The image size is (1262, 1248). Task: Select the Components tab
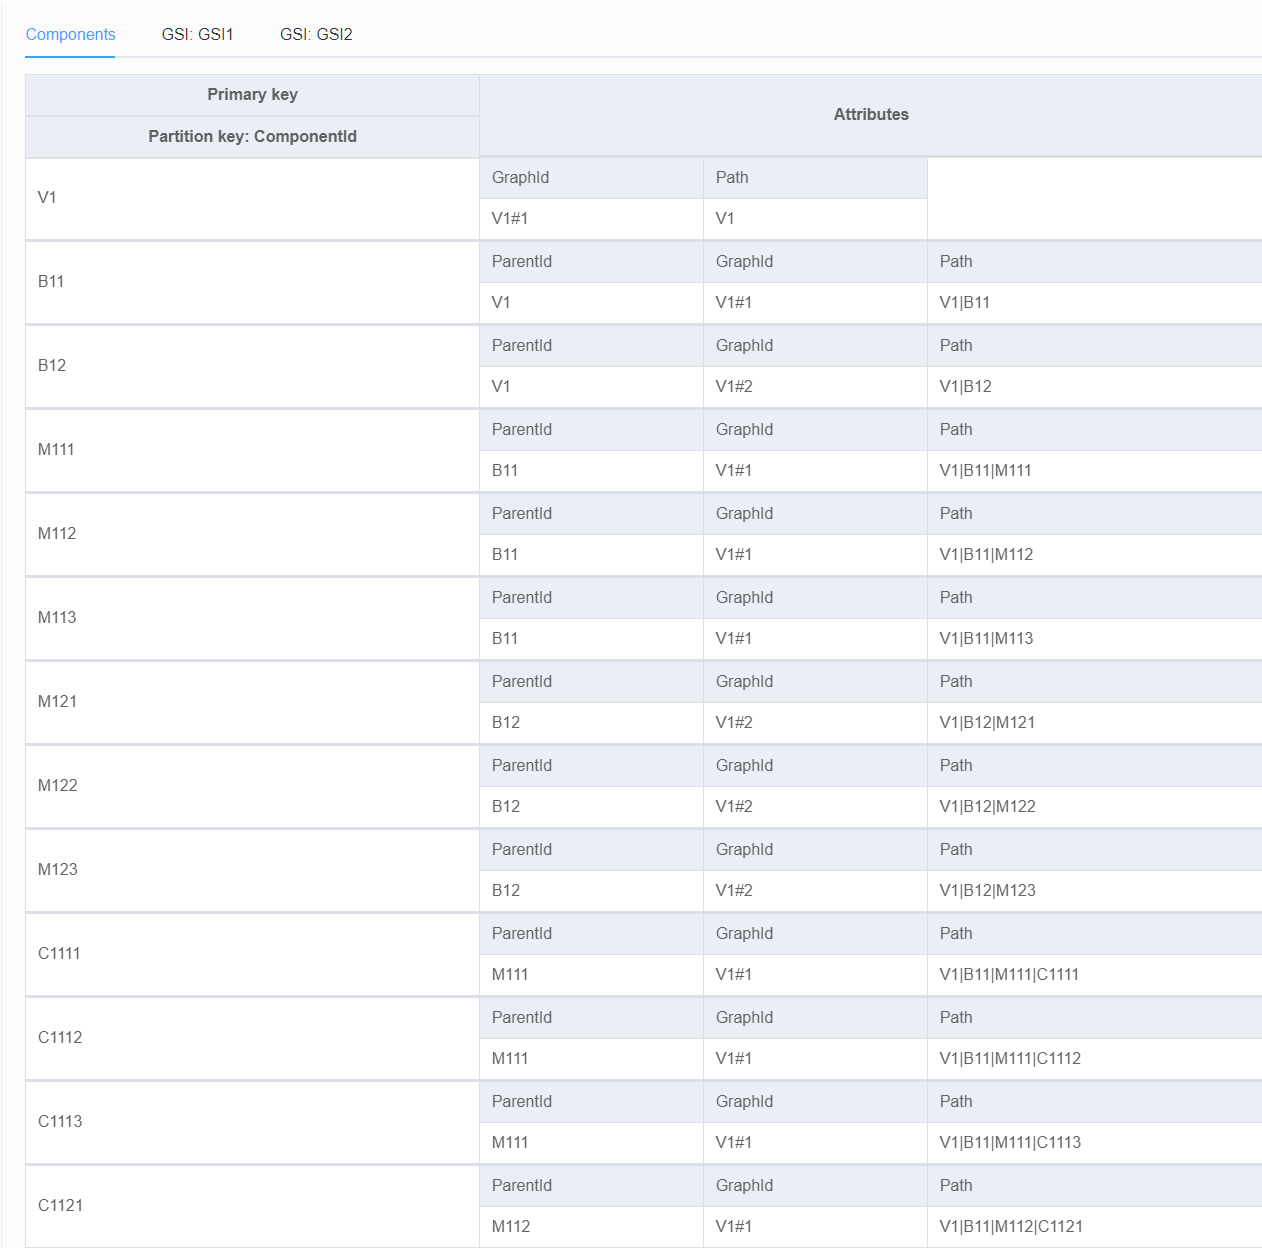(70, 33)
